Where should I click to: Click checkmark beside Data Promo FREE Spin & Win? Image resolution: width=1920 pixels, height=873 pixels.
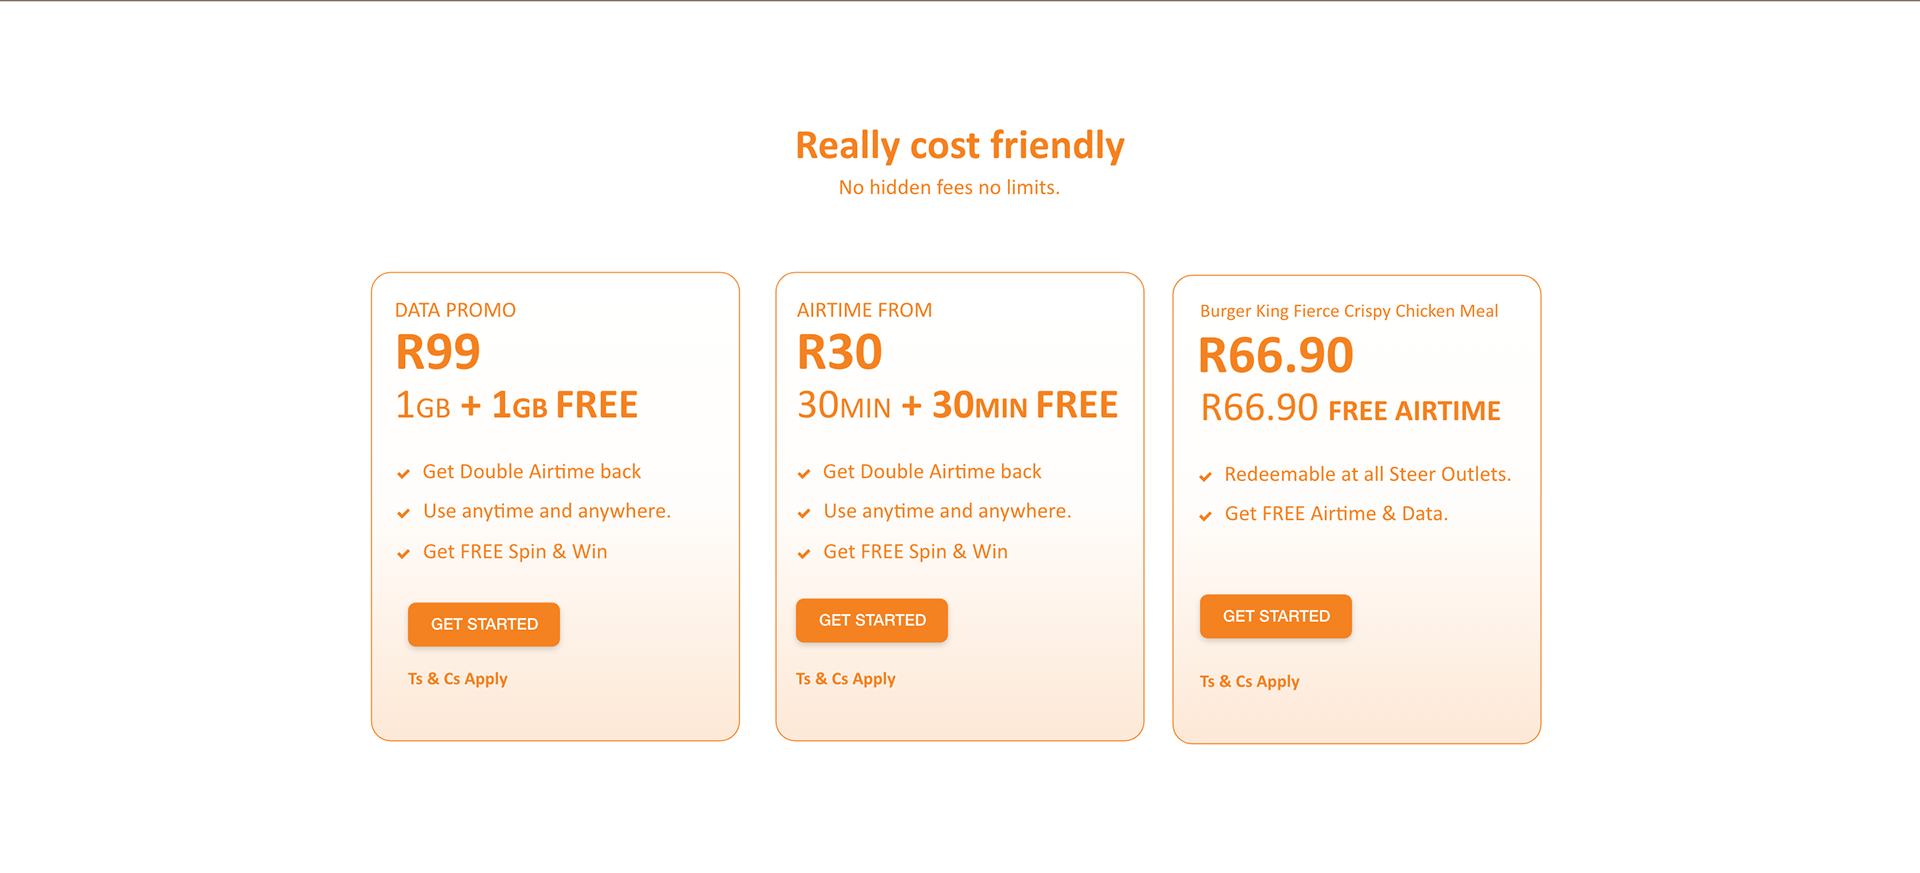point(404,554)
